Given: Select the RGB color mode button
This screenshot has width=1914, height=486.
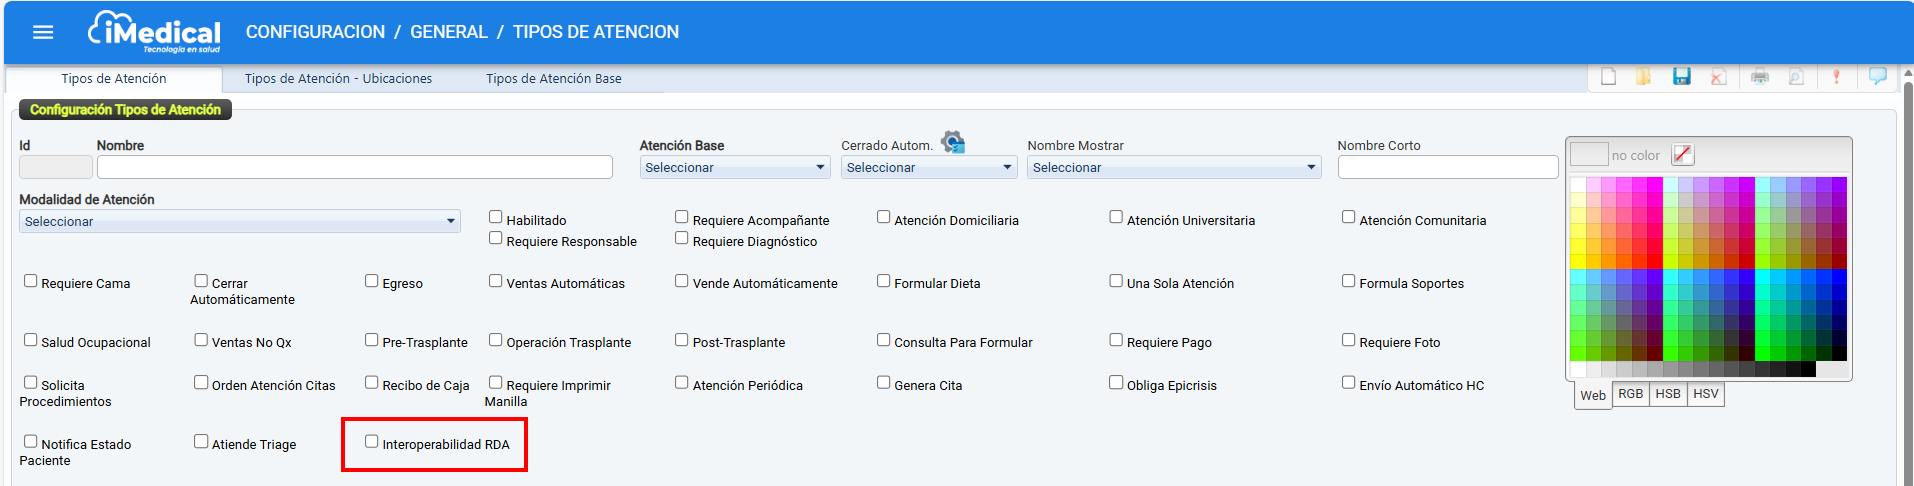Looking at the screenshot, I should pyautogui.click(x=1630, y=394).
